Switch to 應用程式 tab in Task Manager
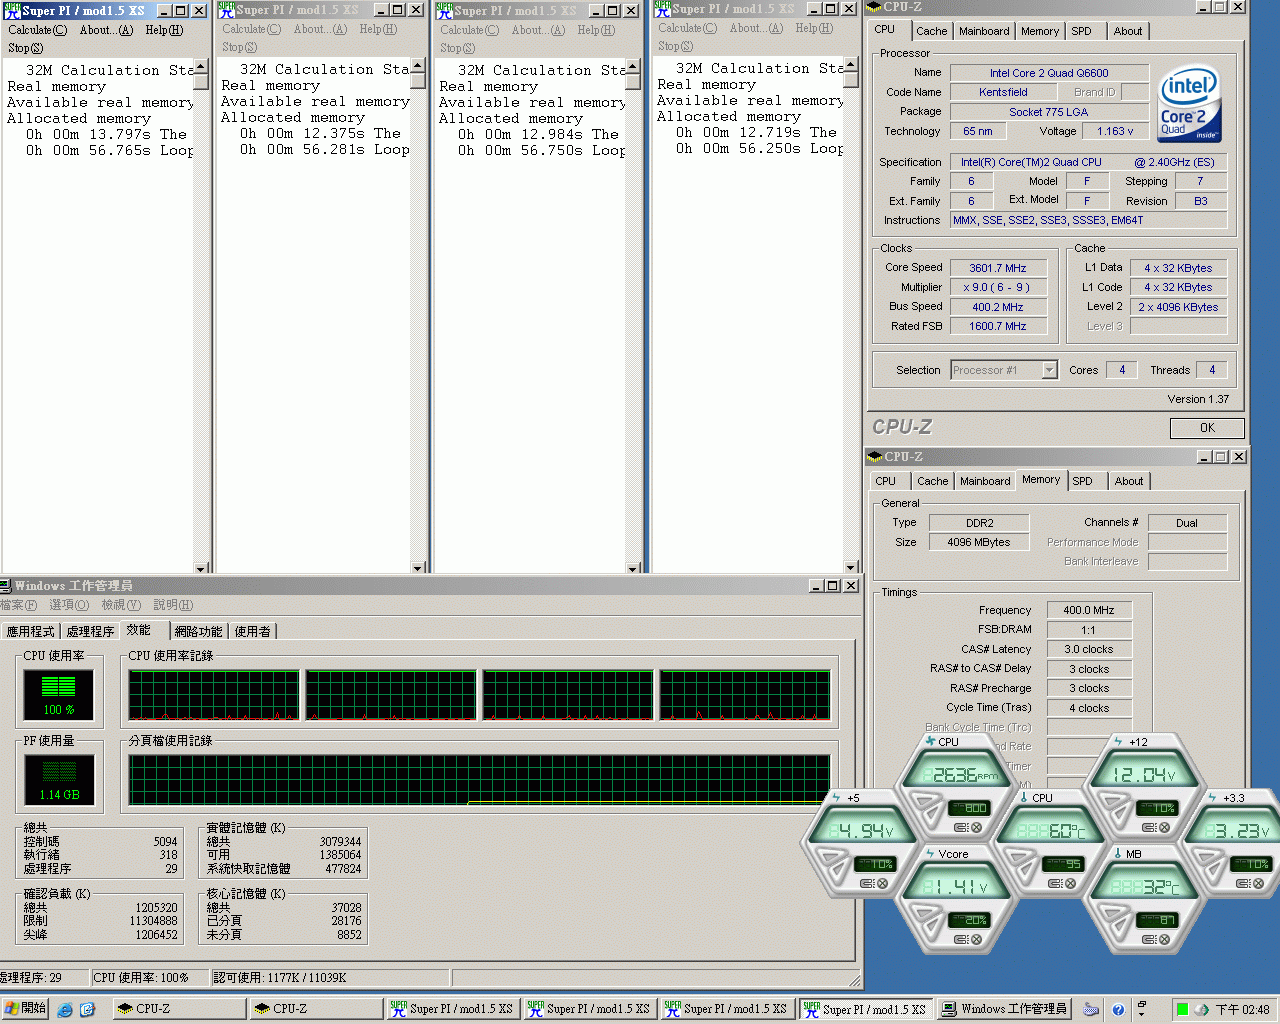The width and height of the screenshot is (1280, 1024). pos(30,631)
